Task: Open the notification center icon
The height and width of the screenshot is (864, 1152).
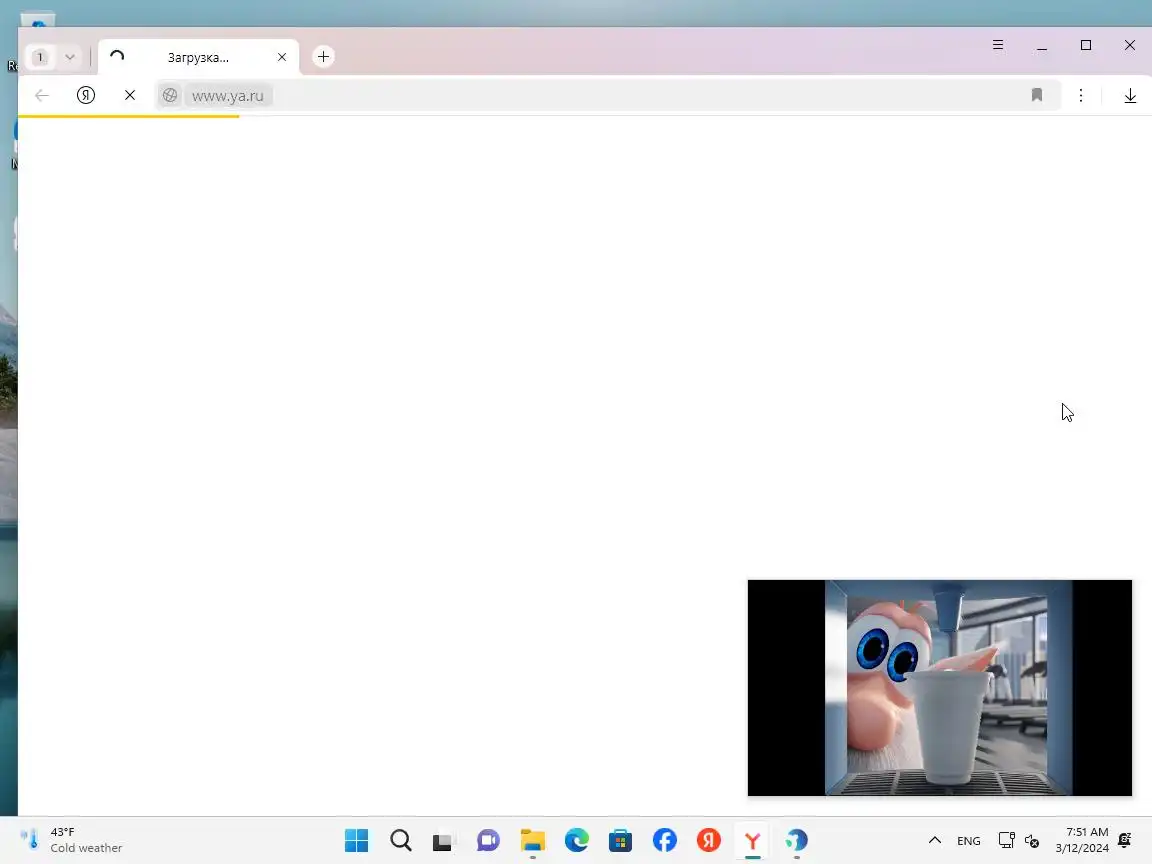Action: click(x=1124, y=840)
